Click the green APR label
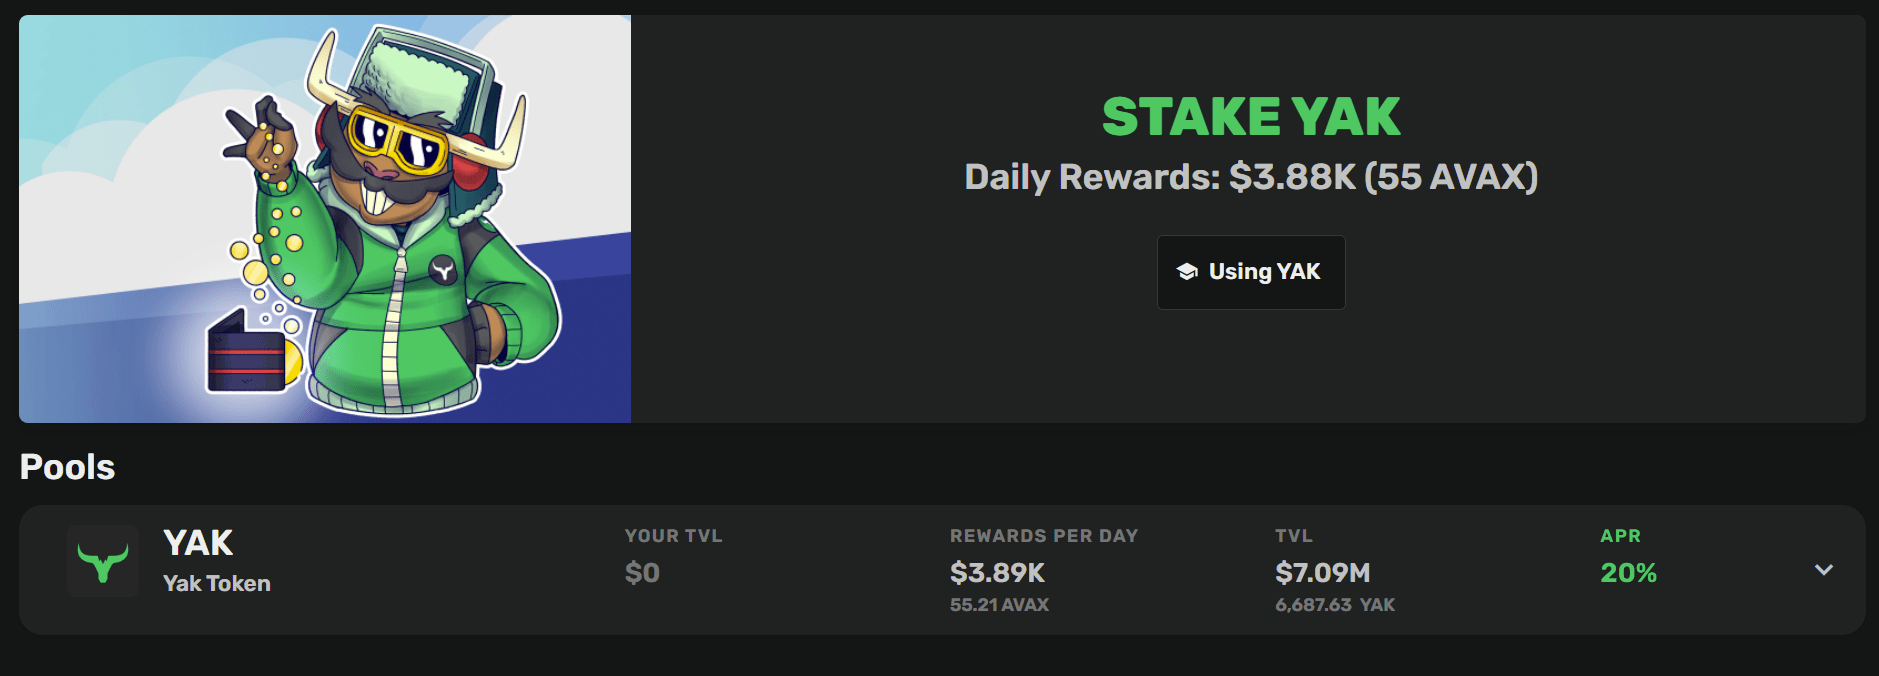 [x=1620, y=536]
